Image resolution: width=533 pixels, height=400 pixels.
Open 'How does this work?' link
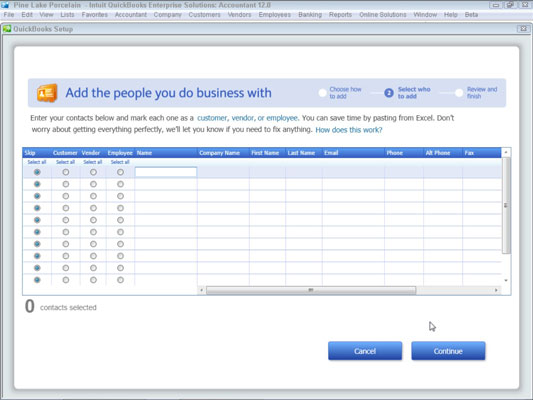coord(349,130)
